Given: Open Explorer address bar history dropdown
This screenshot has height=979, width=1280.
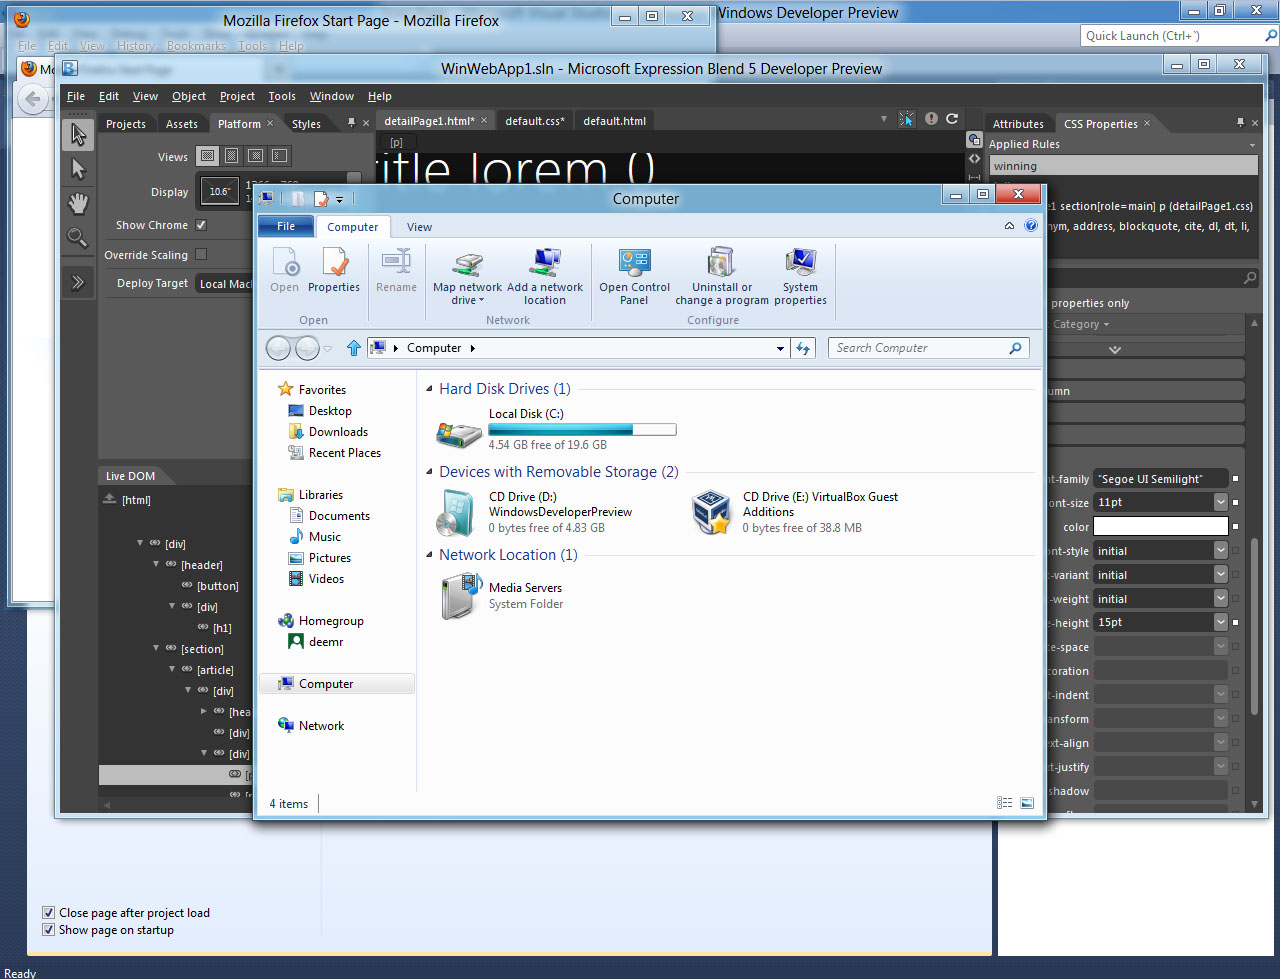Looking at the screenshot, I should [780, 348].
